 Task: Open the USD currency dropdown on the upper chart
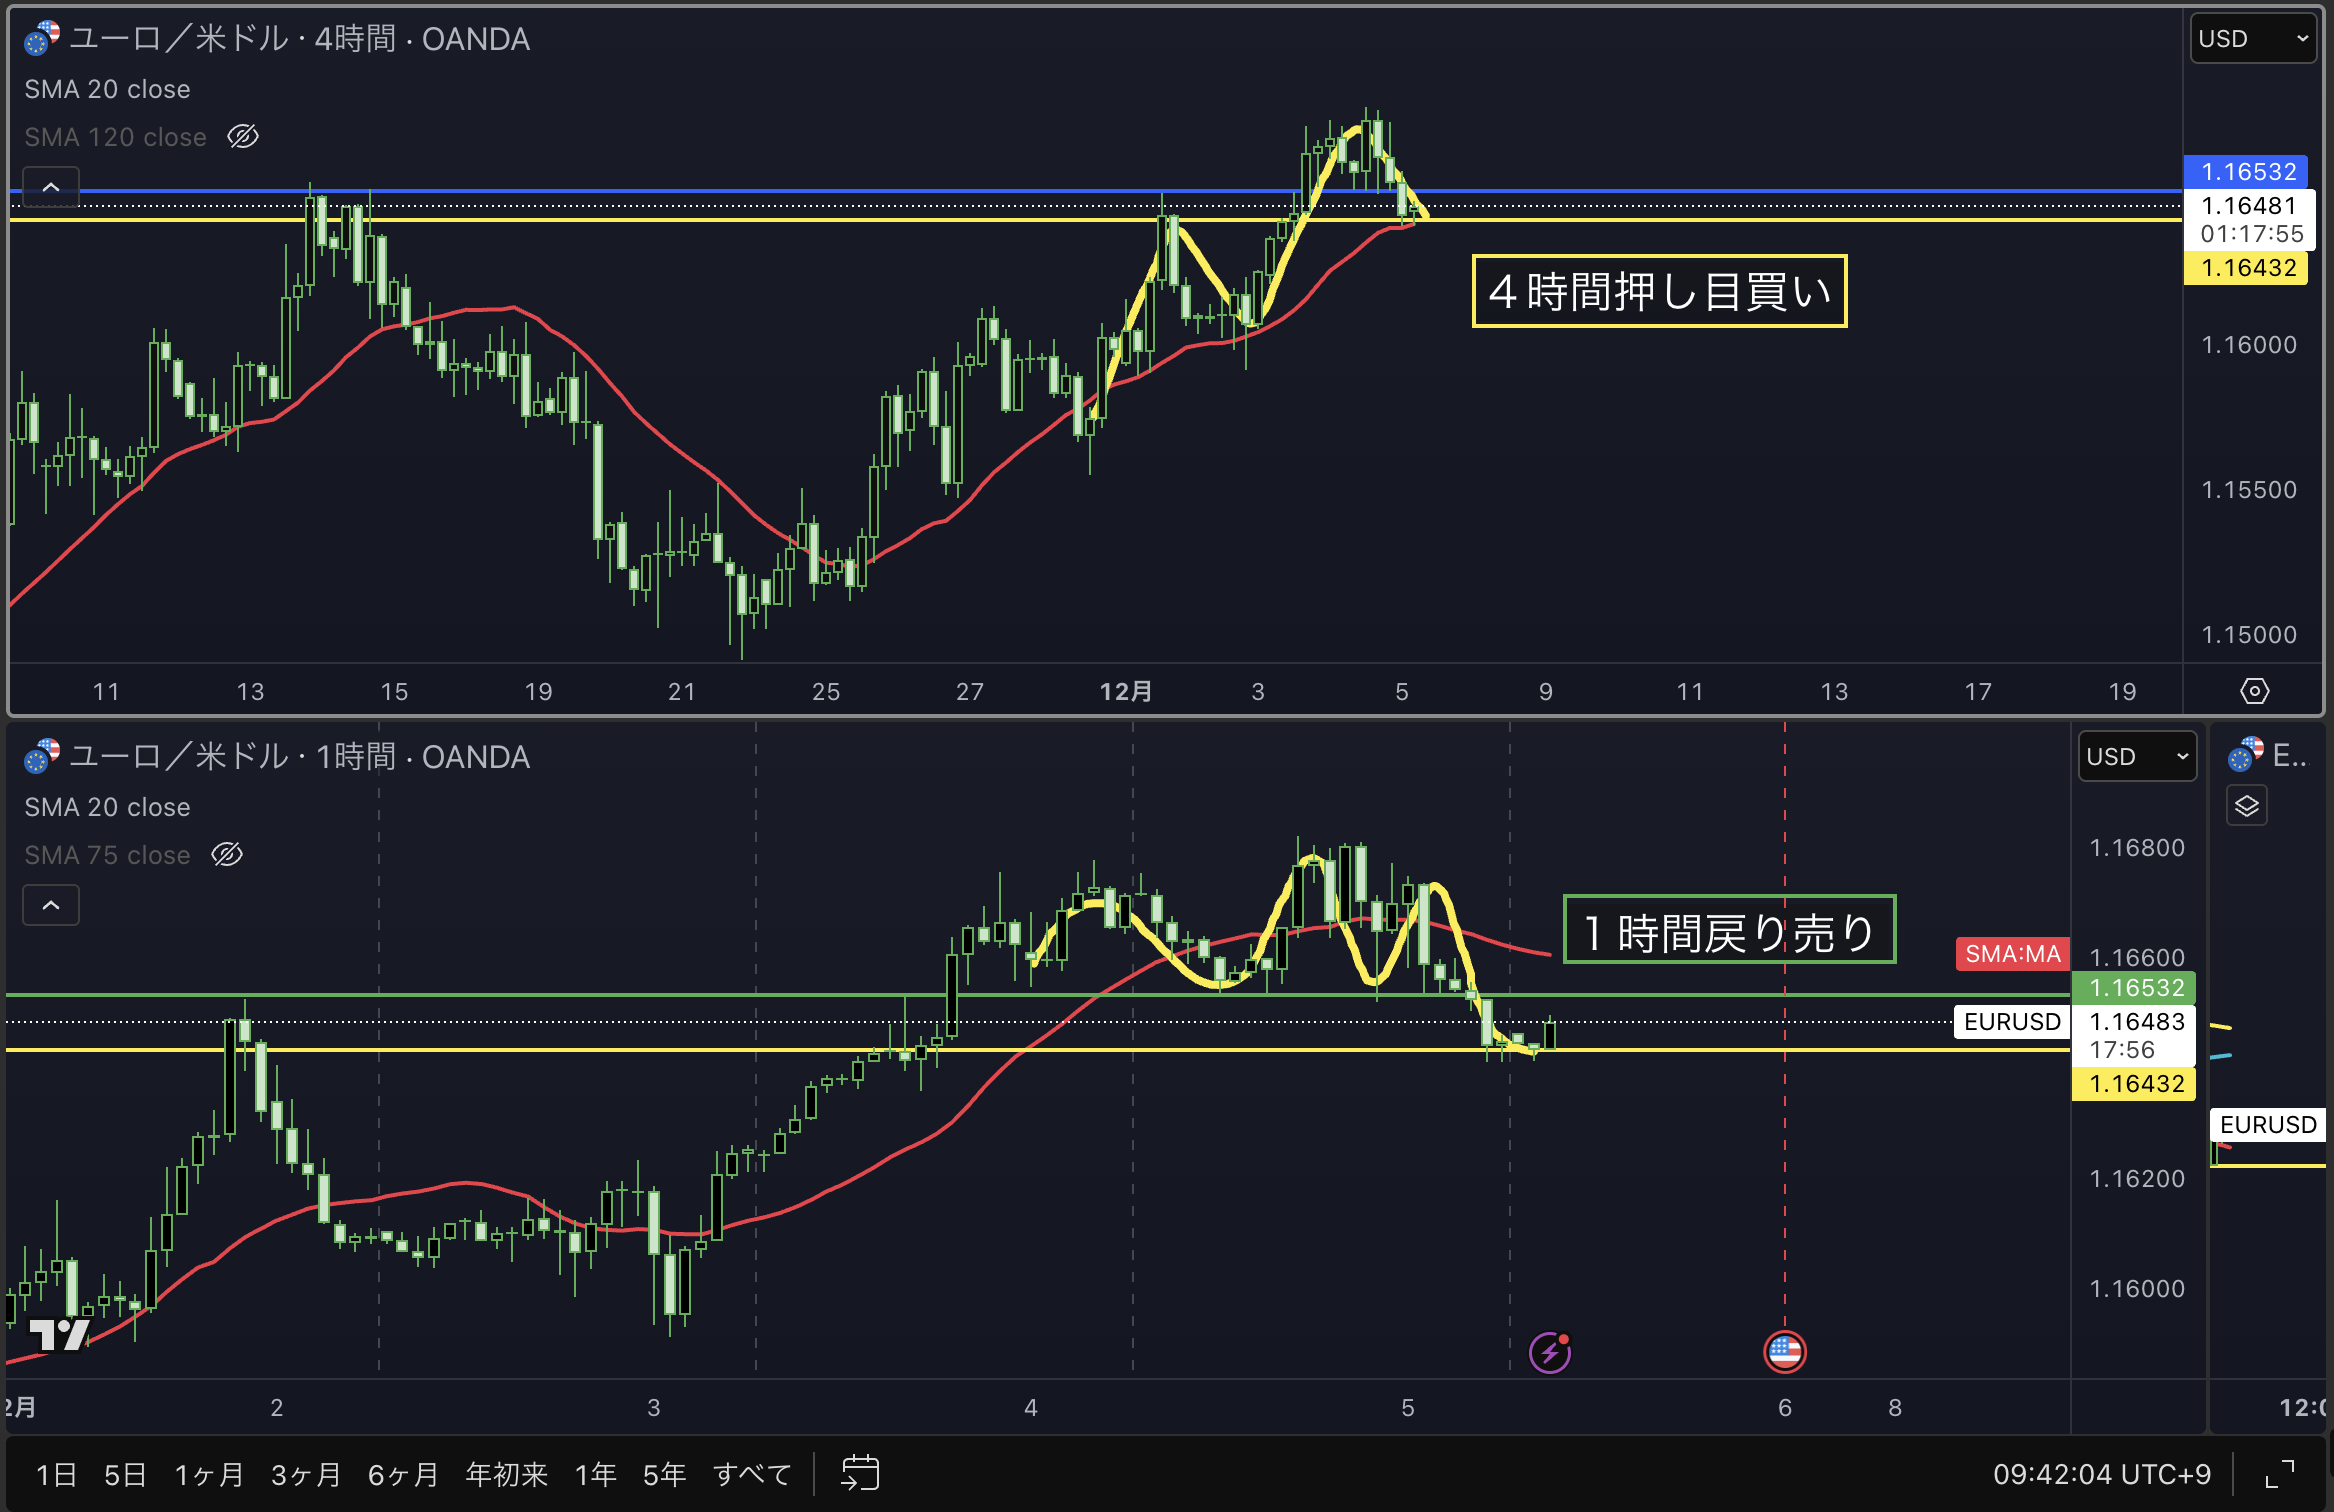pyautogui.click(x=2252, y=39)
